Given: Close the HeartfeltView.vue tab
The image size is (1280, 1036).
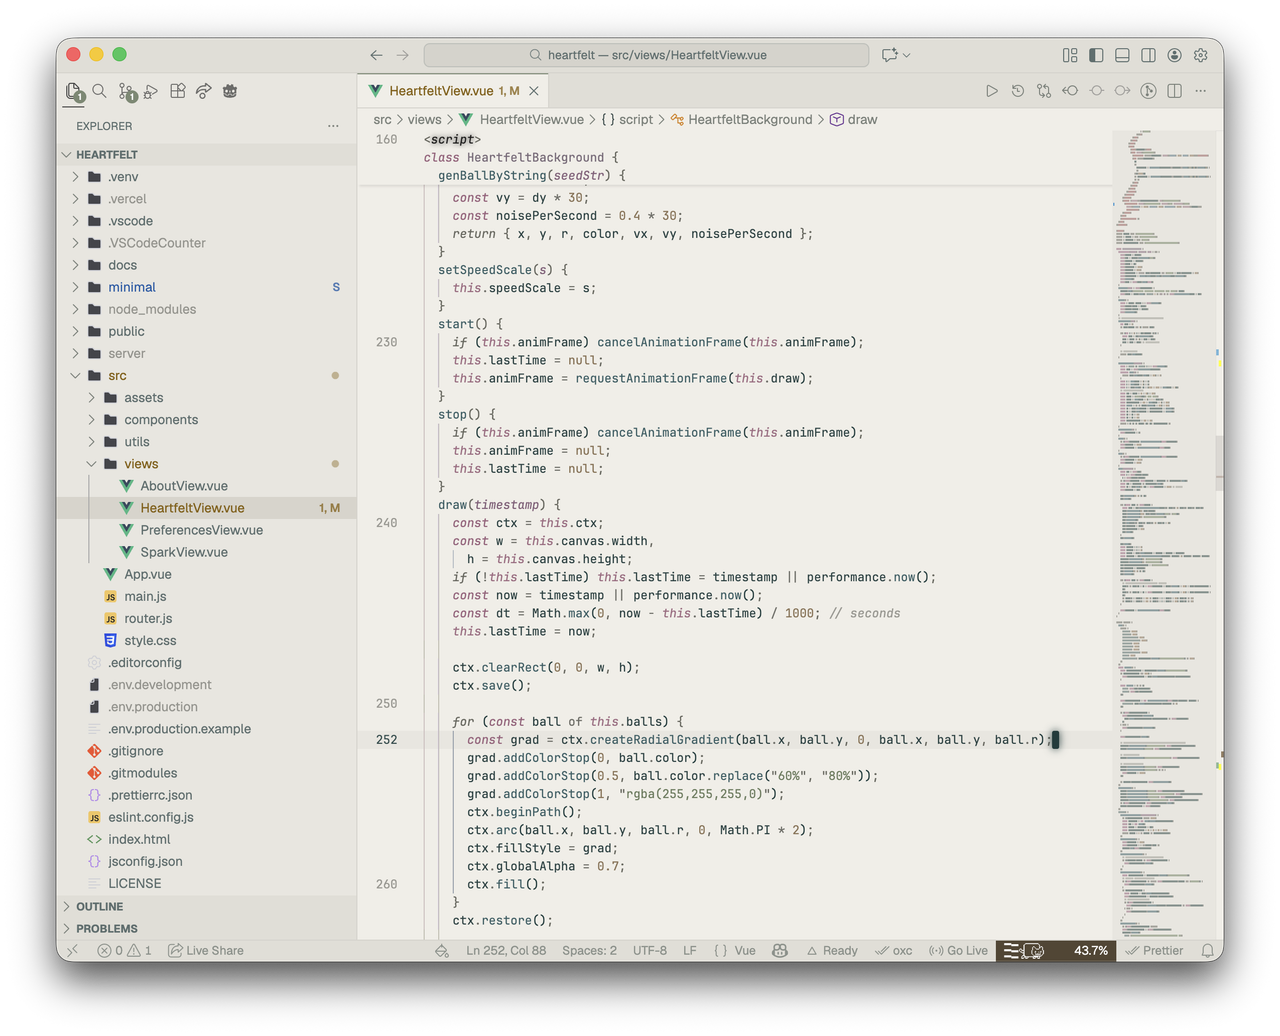Looking at the screenshot, I should 534,91.
